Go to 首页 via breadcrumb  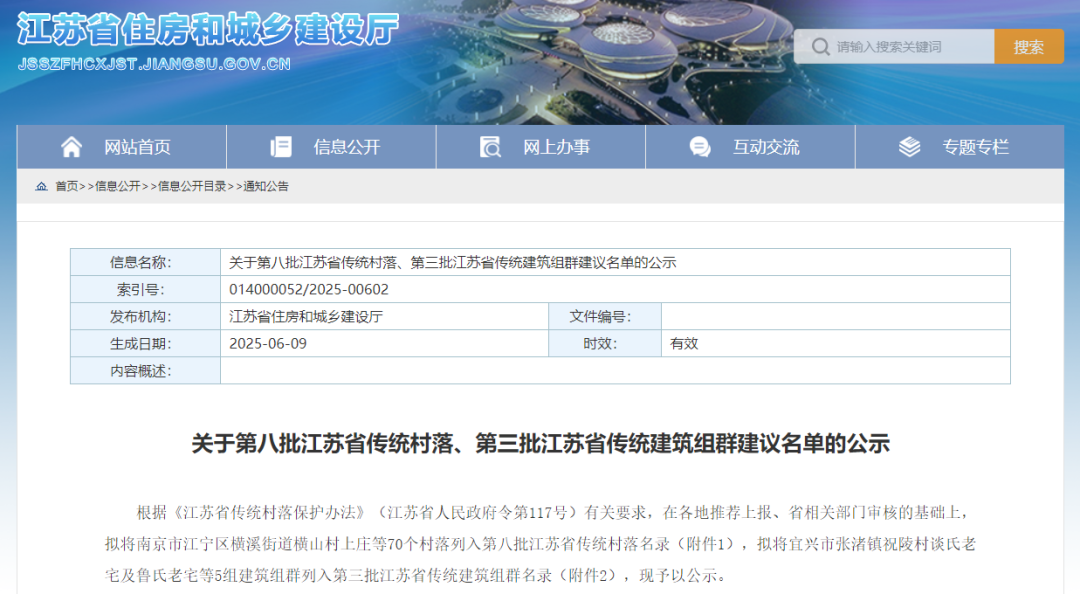(67, 186)
